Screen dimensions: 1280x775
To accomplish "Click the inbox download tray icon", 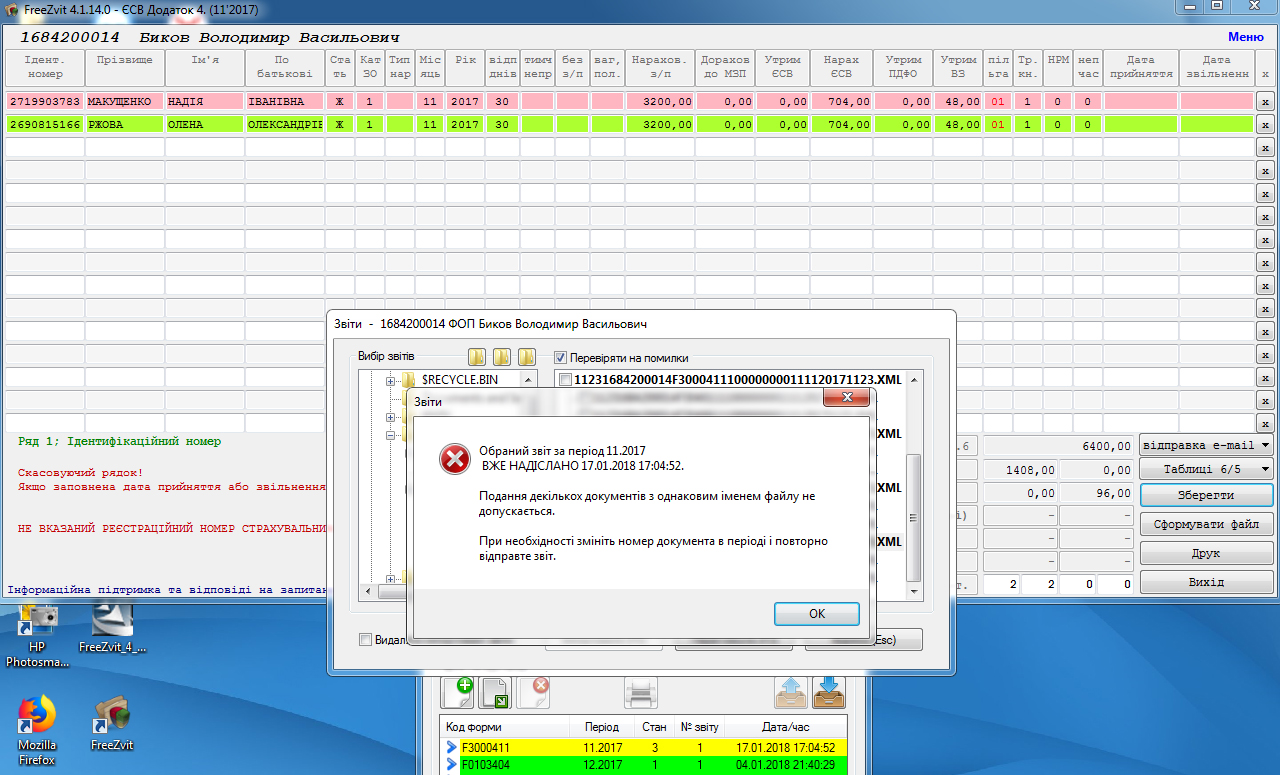I will click(x=829, y=691).
